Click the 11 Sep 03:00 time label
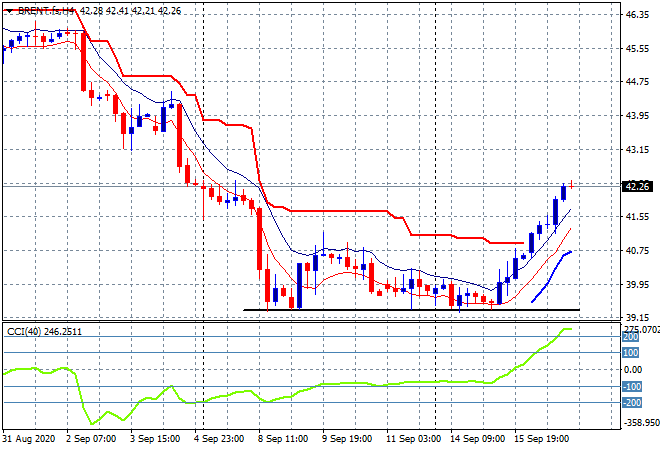 (x=413, y=439)
